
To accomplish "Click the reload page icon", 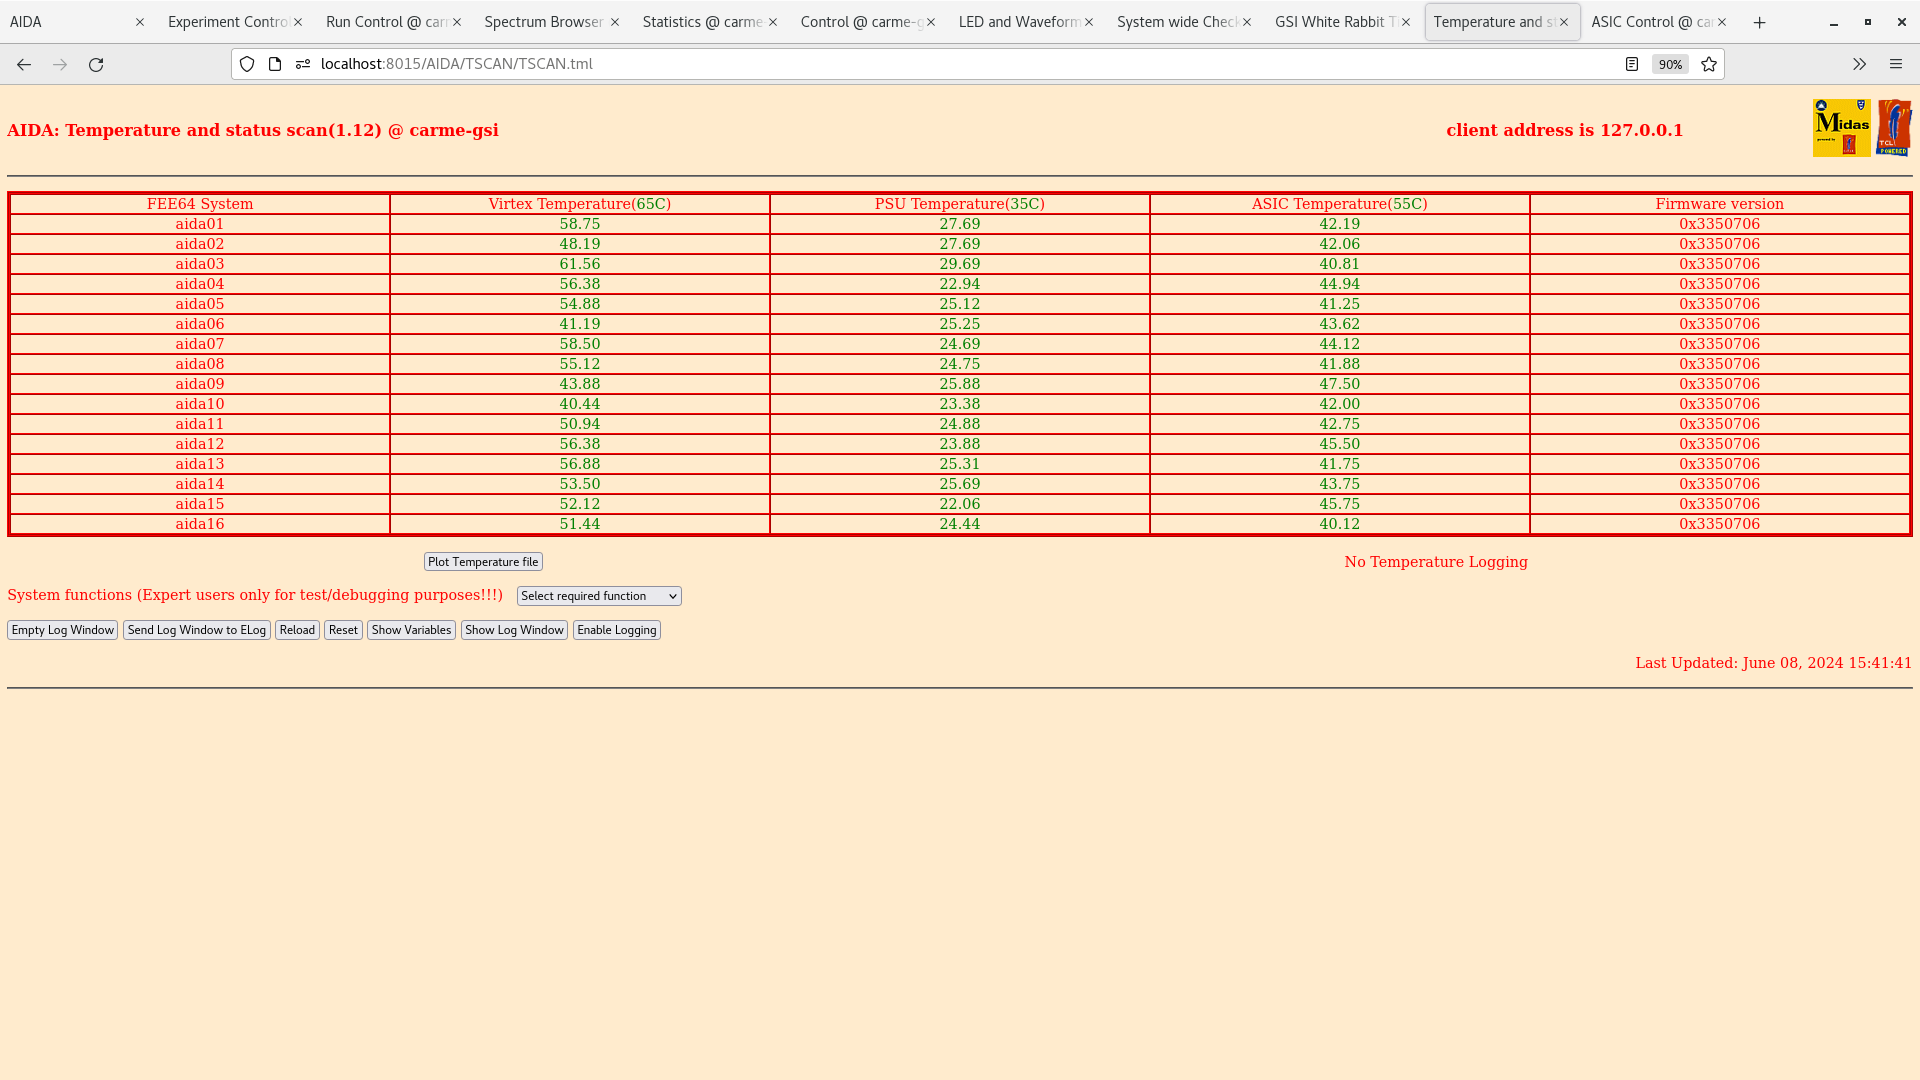I will (96, 63).
